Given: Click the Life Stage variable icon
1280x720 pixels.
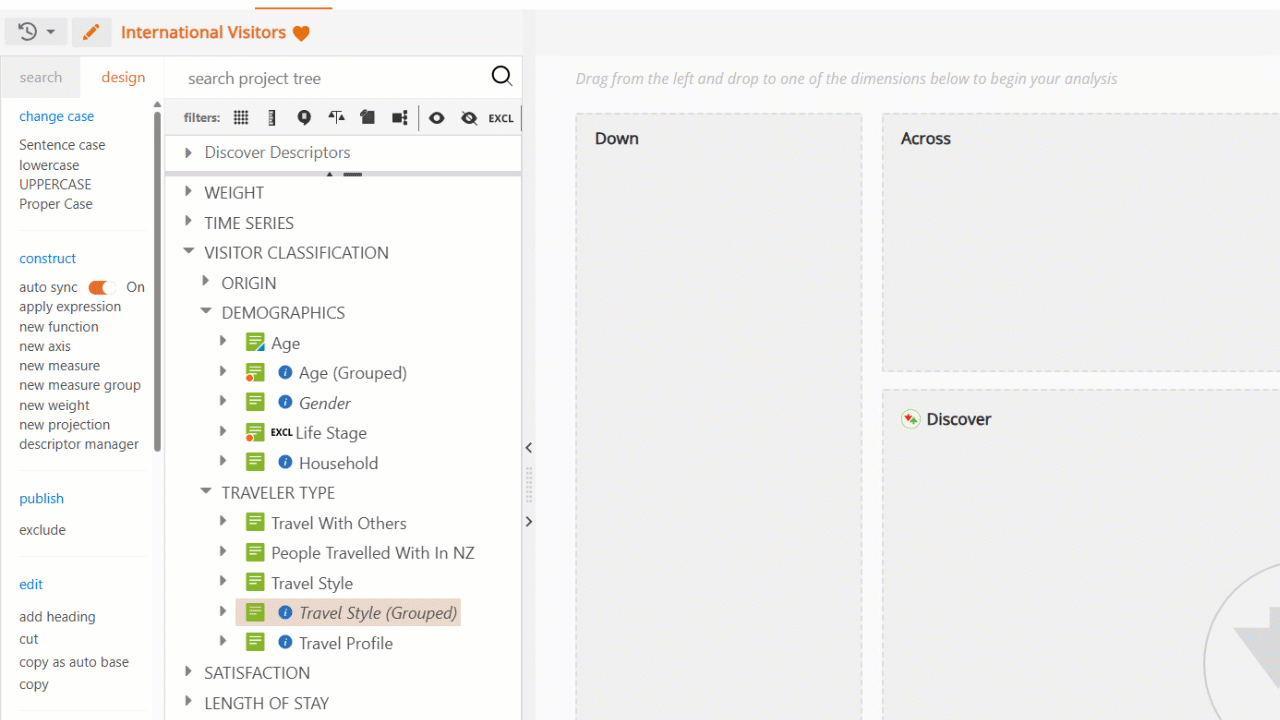Looking at the screenshot, I should pos(255,432).
